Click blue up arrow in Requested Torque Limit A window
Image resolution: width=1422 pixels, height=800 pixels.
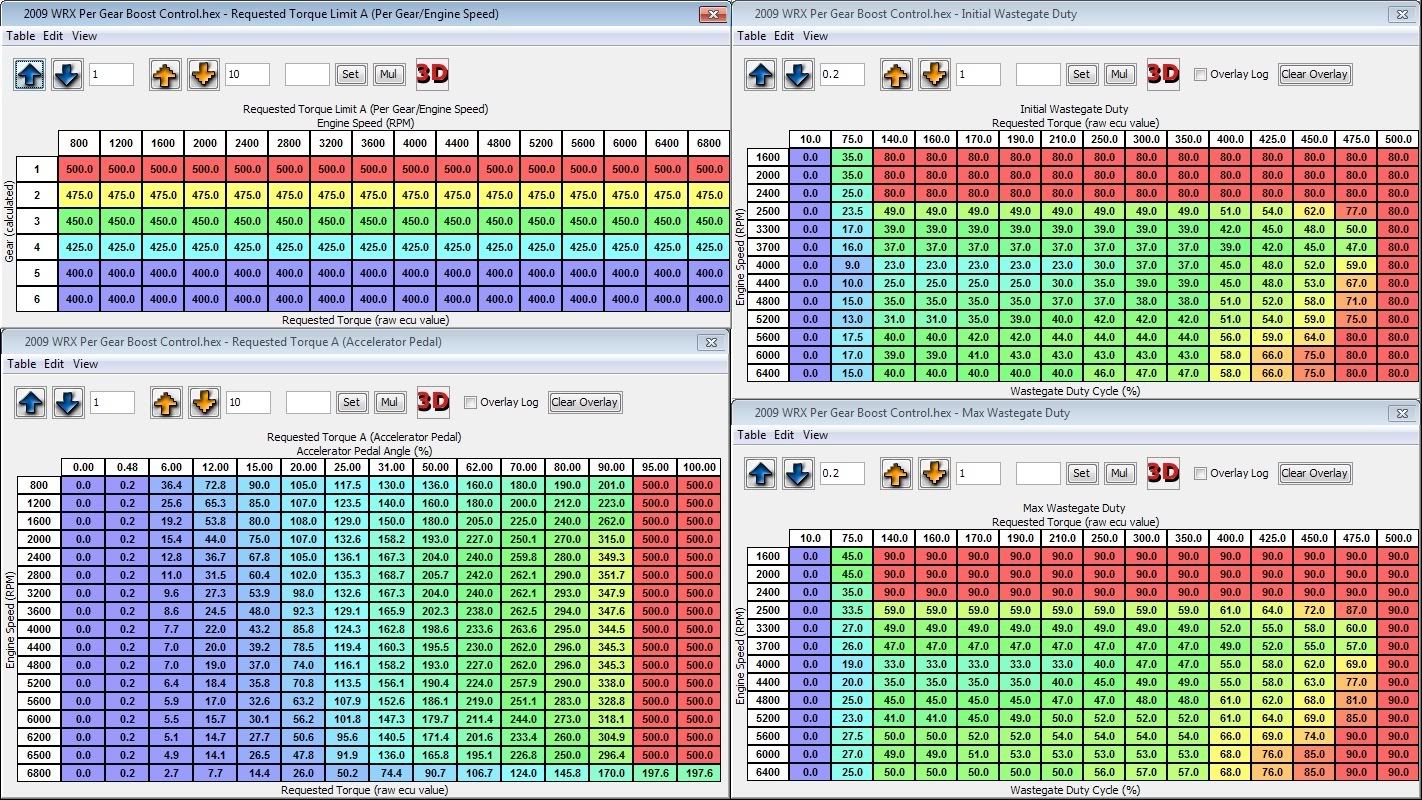[29, 74]
